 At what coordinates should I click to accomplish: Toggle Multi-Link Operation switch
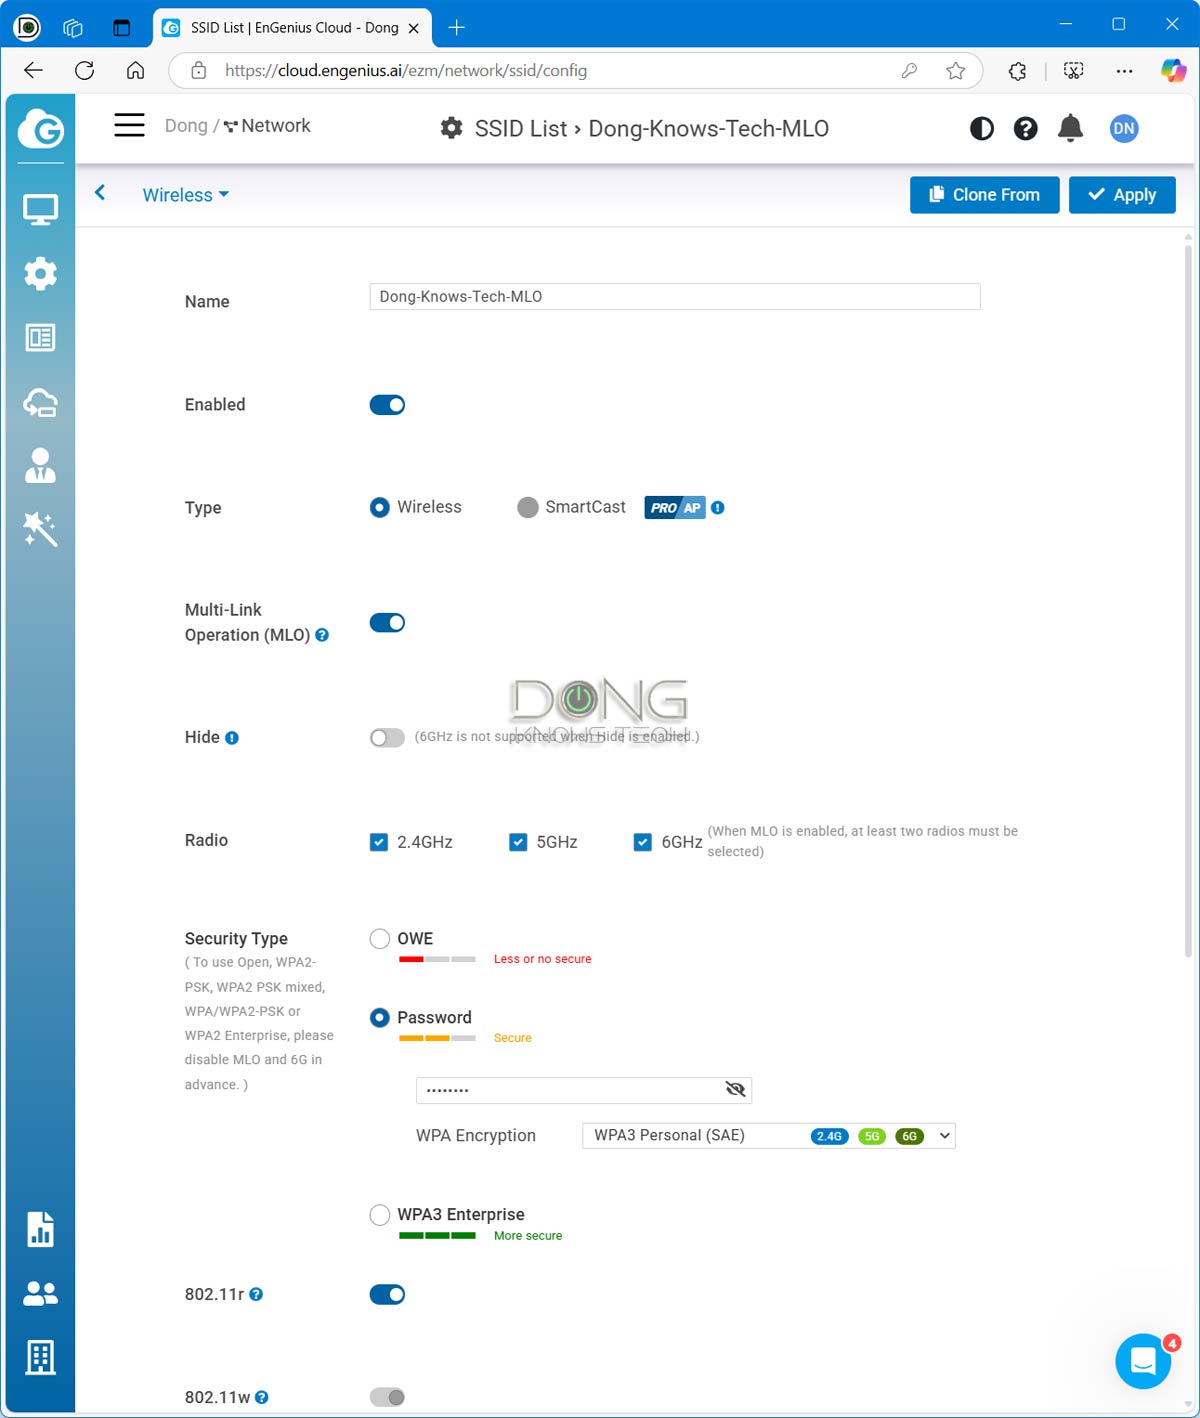pos(387,623)
